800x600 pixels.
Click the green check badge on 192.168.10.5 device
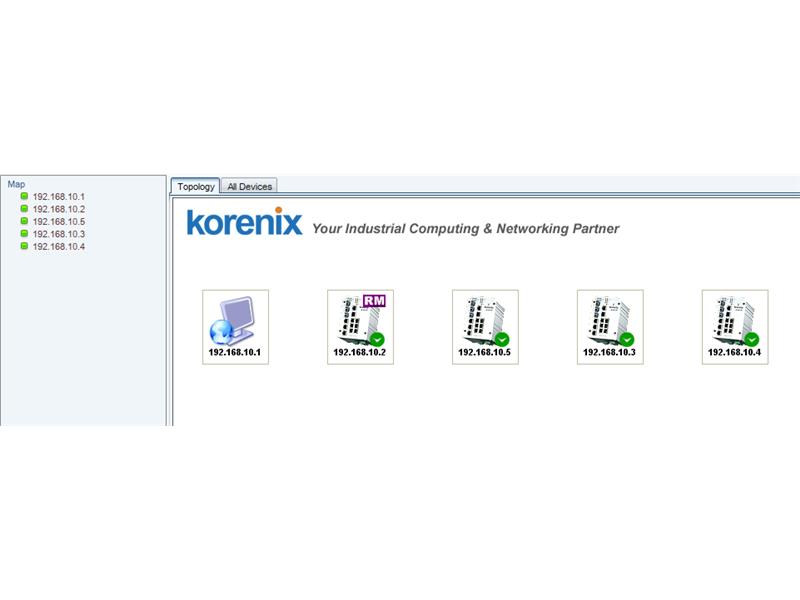pyautogui.click(x=502, y=339)
